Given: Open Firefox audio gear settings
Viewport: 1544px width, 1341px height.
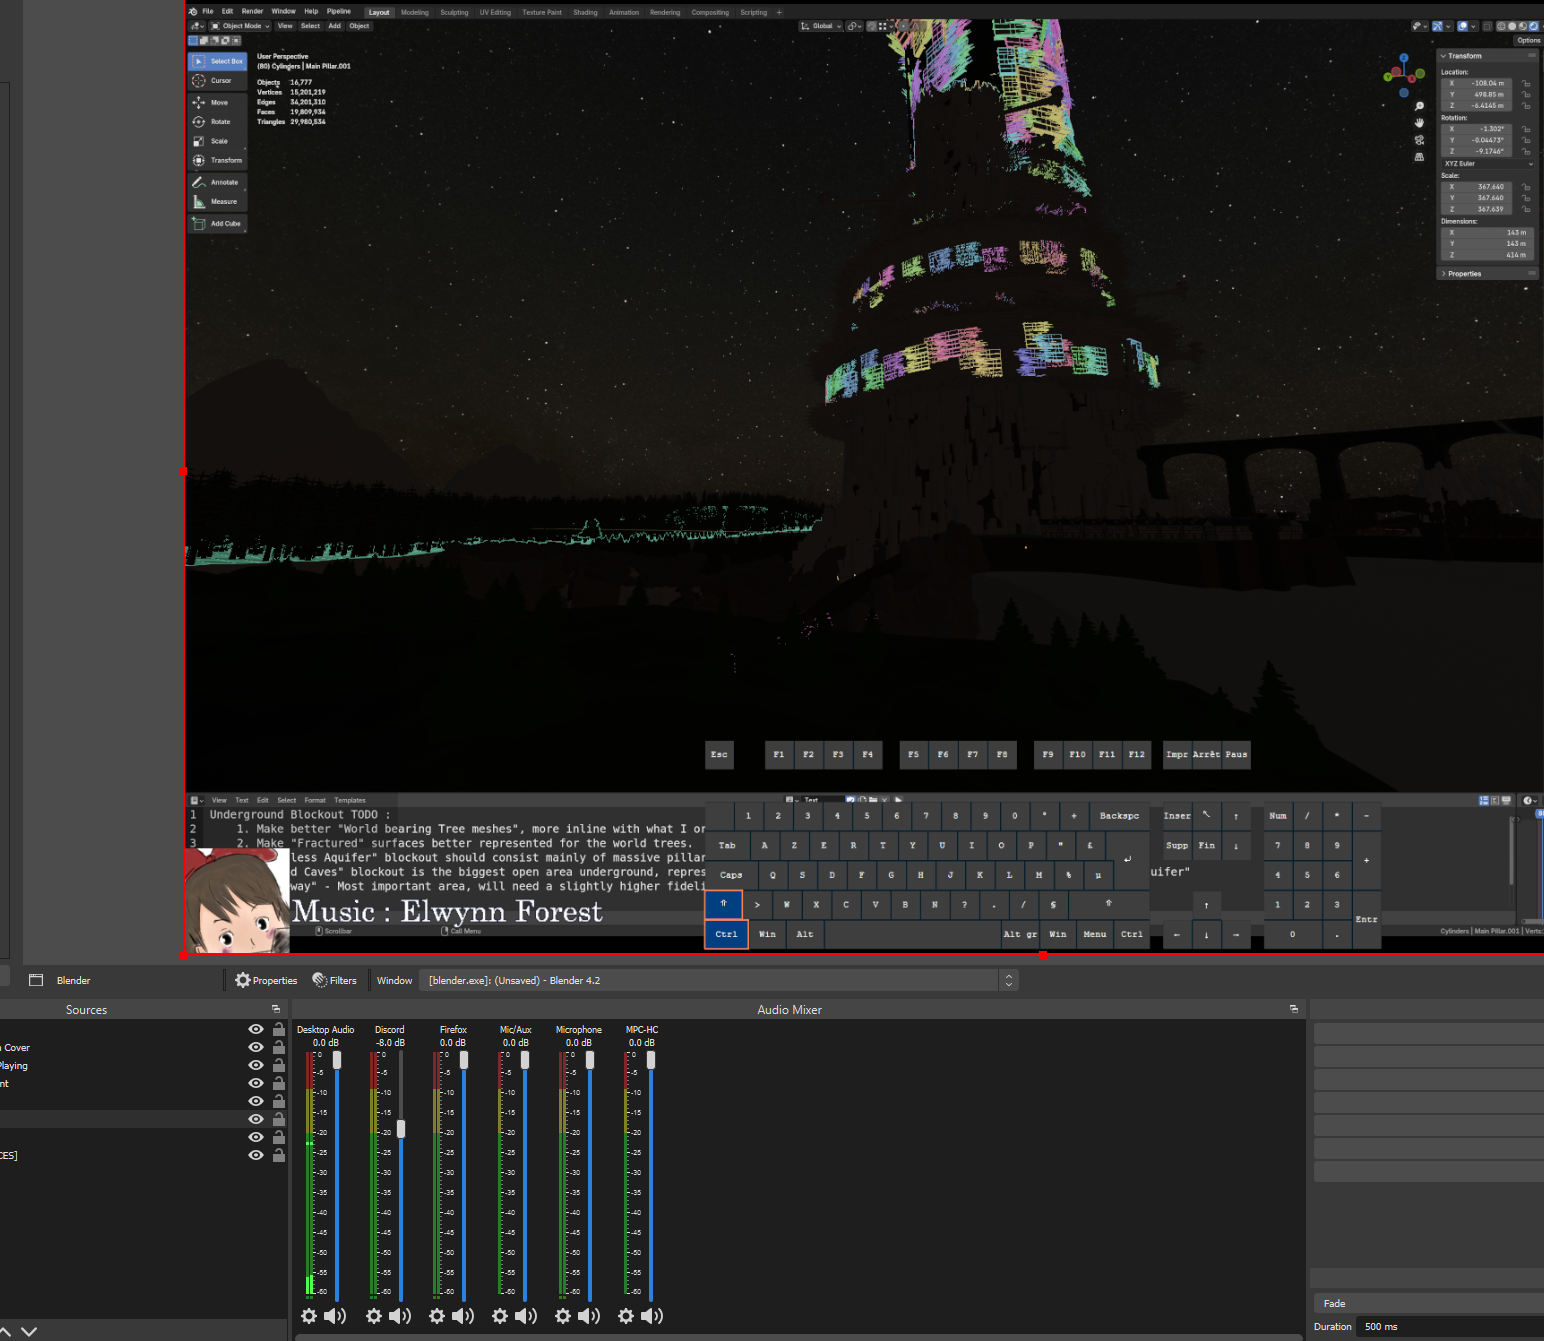Looking at the screenshot, I should (x=437, y=1316).
